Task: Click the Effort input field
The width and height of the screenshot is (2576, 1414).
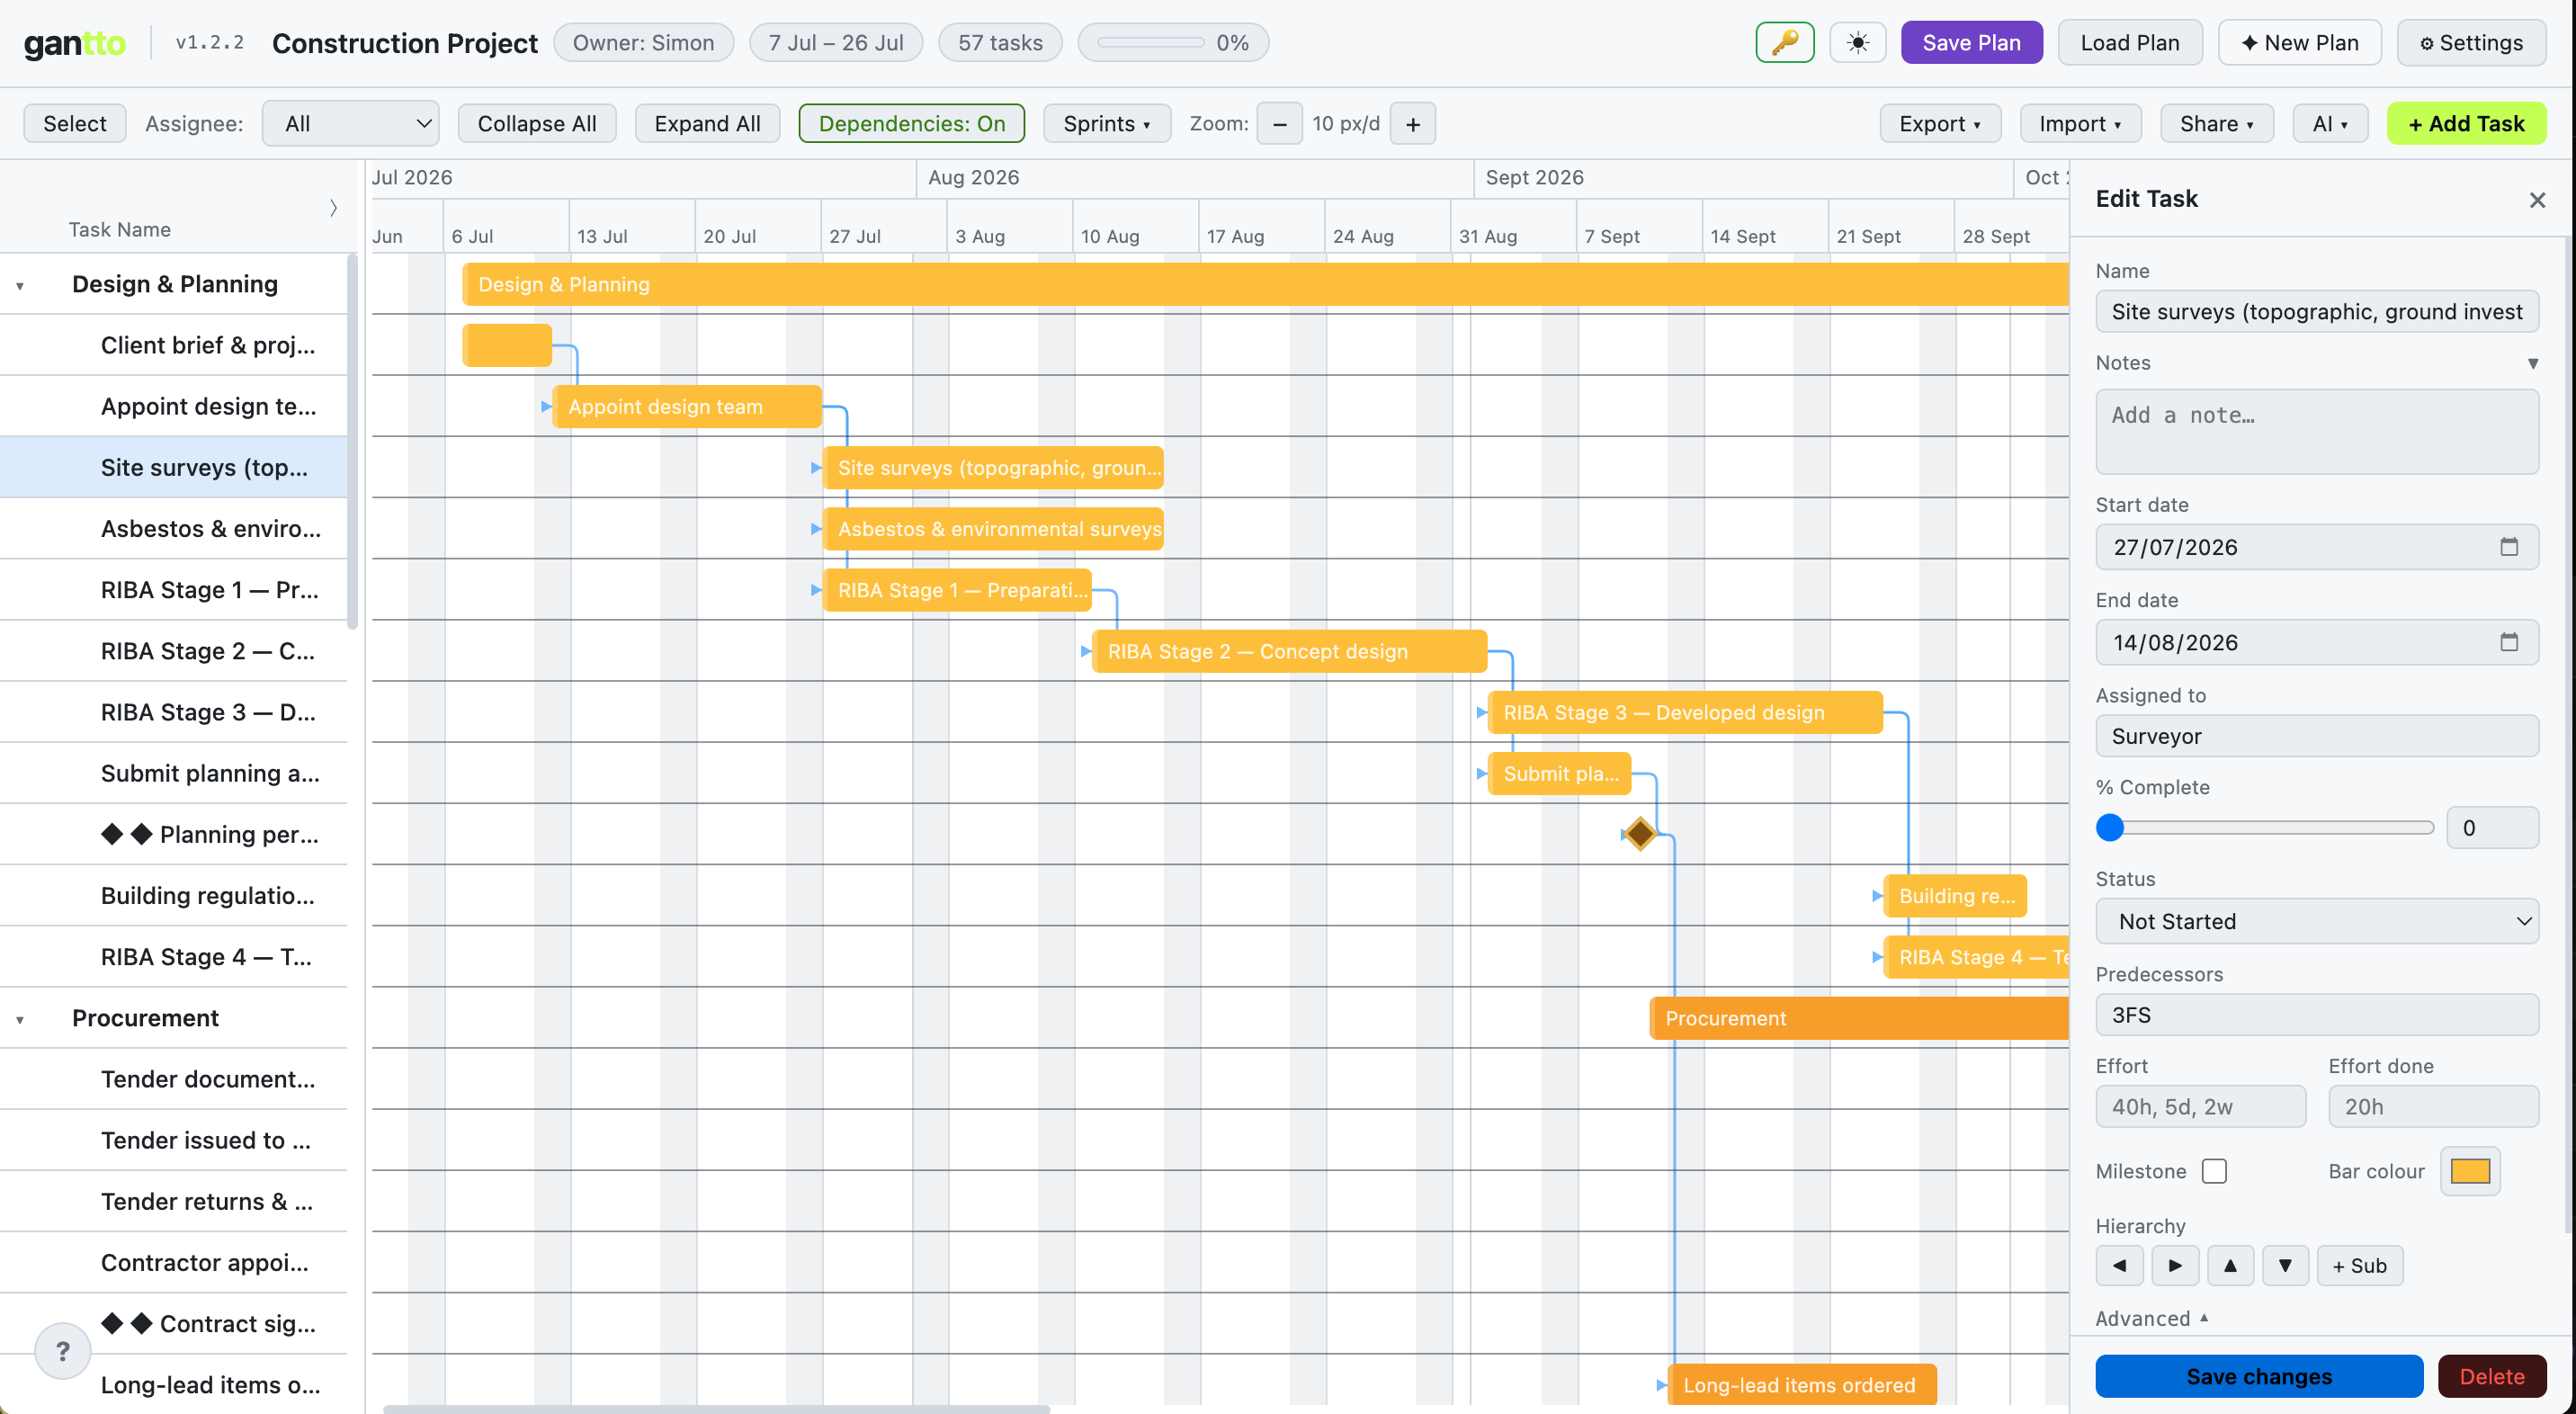Action: click(2200, 1106)
